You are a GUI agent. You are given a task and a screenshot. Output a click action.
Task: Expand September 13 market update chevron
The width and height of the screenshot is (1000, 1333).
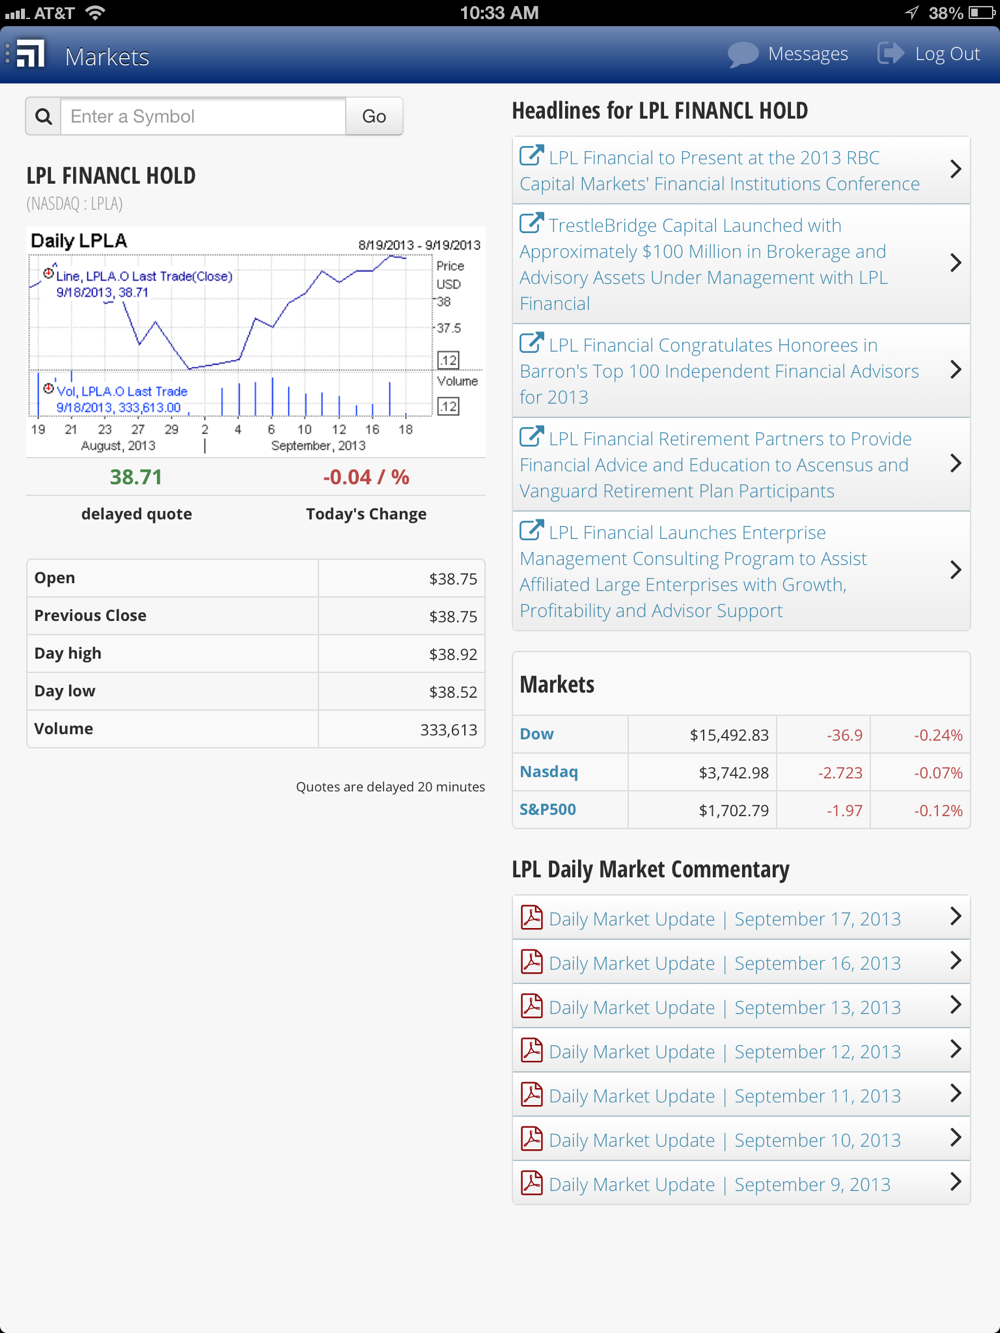955,1005
